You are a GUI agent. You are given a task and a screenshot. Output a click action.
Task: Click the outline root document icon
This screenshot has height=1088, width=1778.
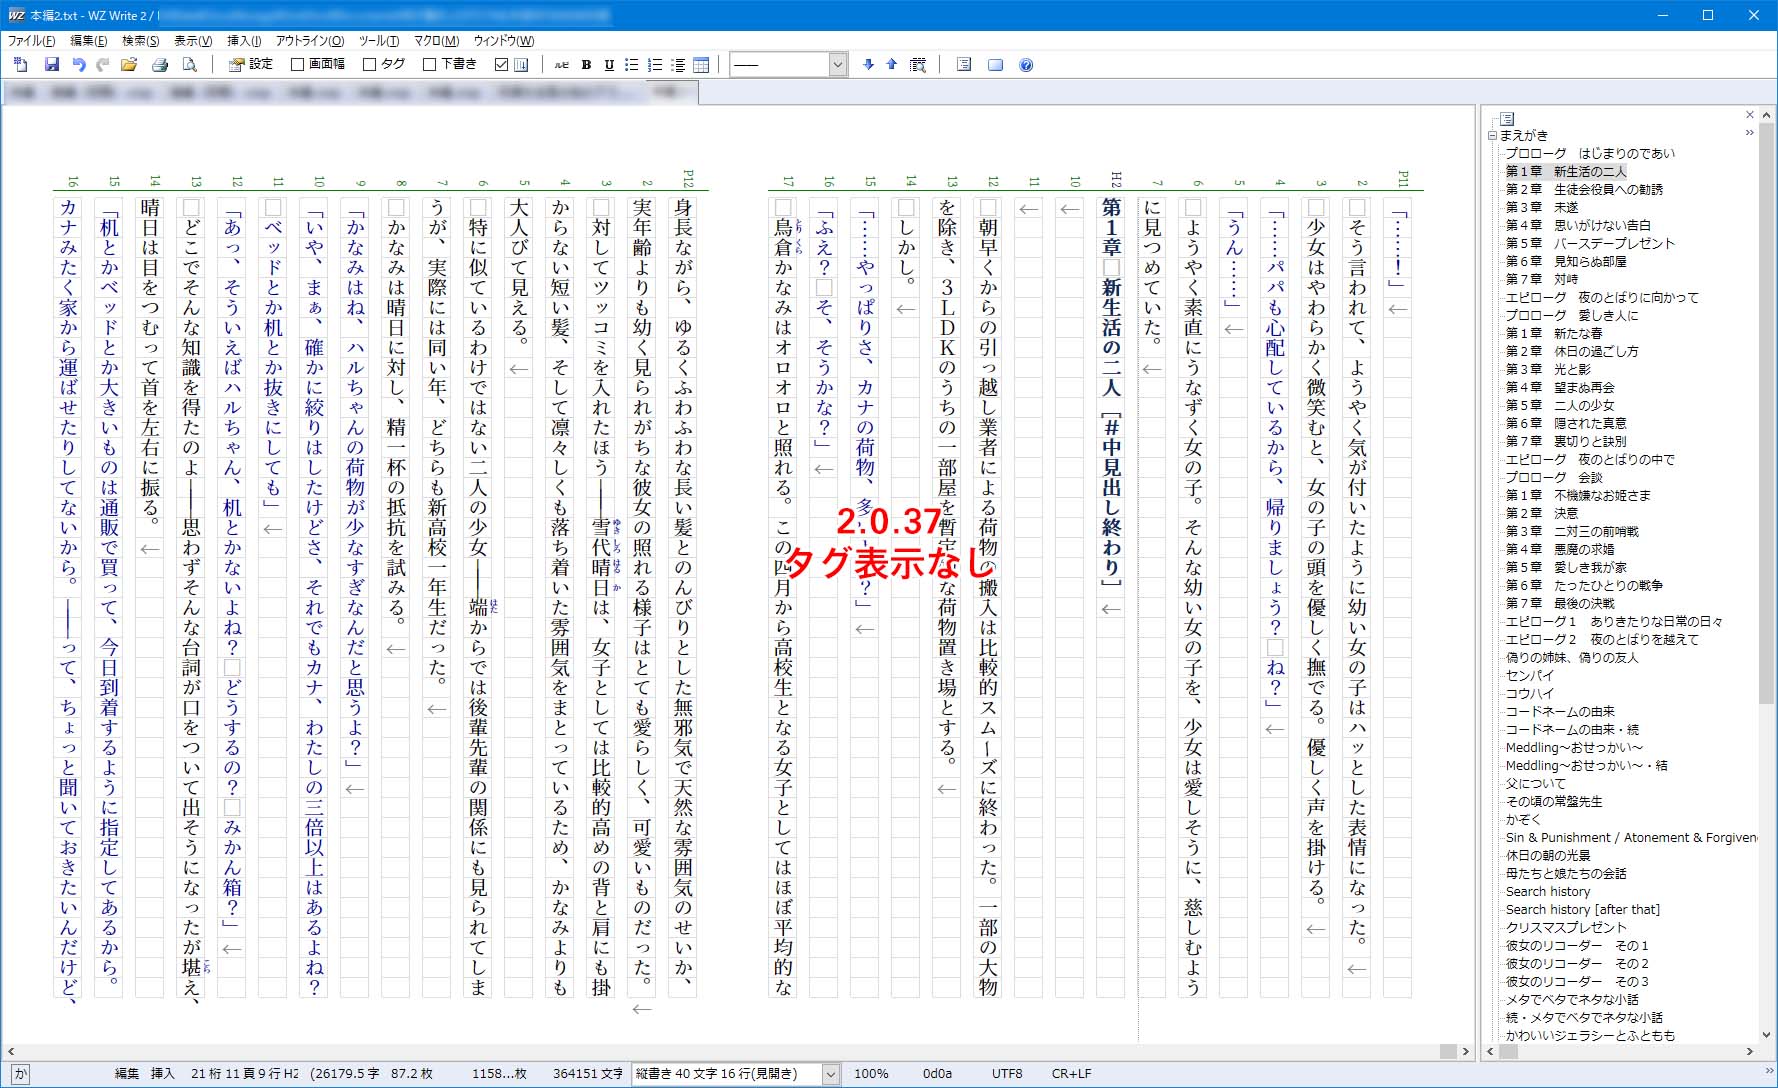pyautogui.click(x=1508, y=118)
